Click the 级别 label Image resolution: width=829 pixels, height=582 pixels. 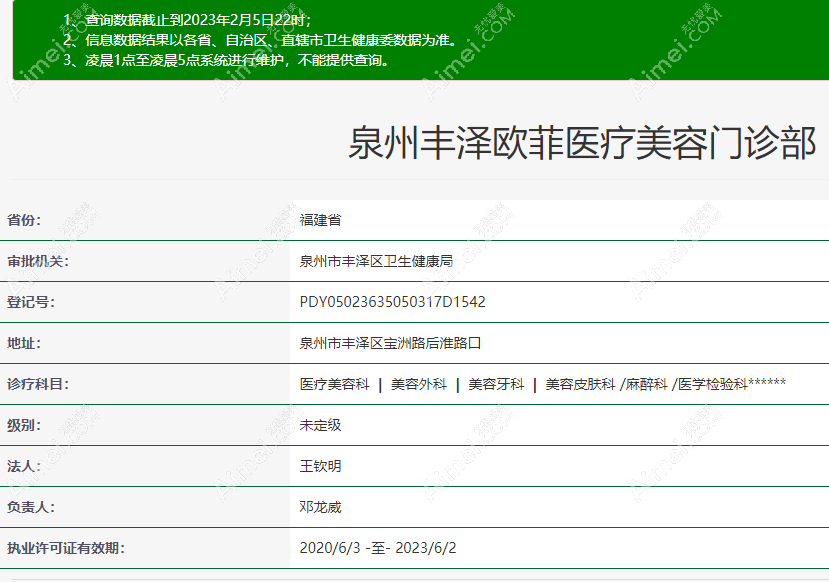click(x=24, y=425)
